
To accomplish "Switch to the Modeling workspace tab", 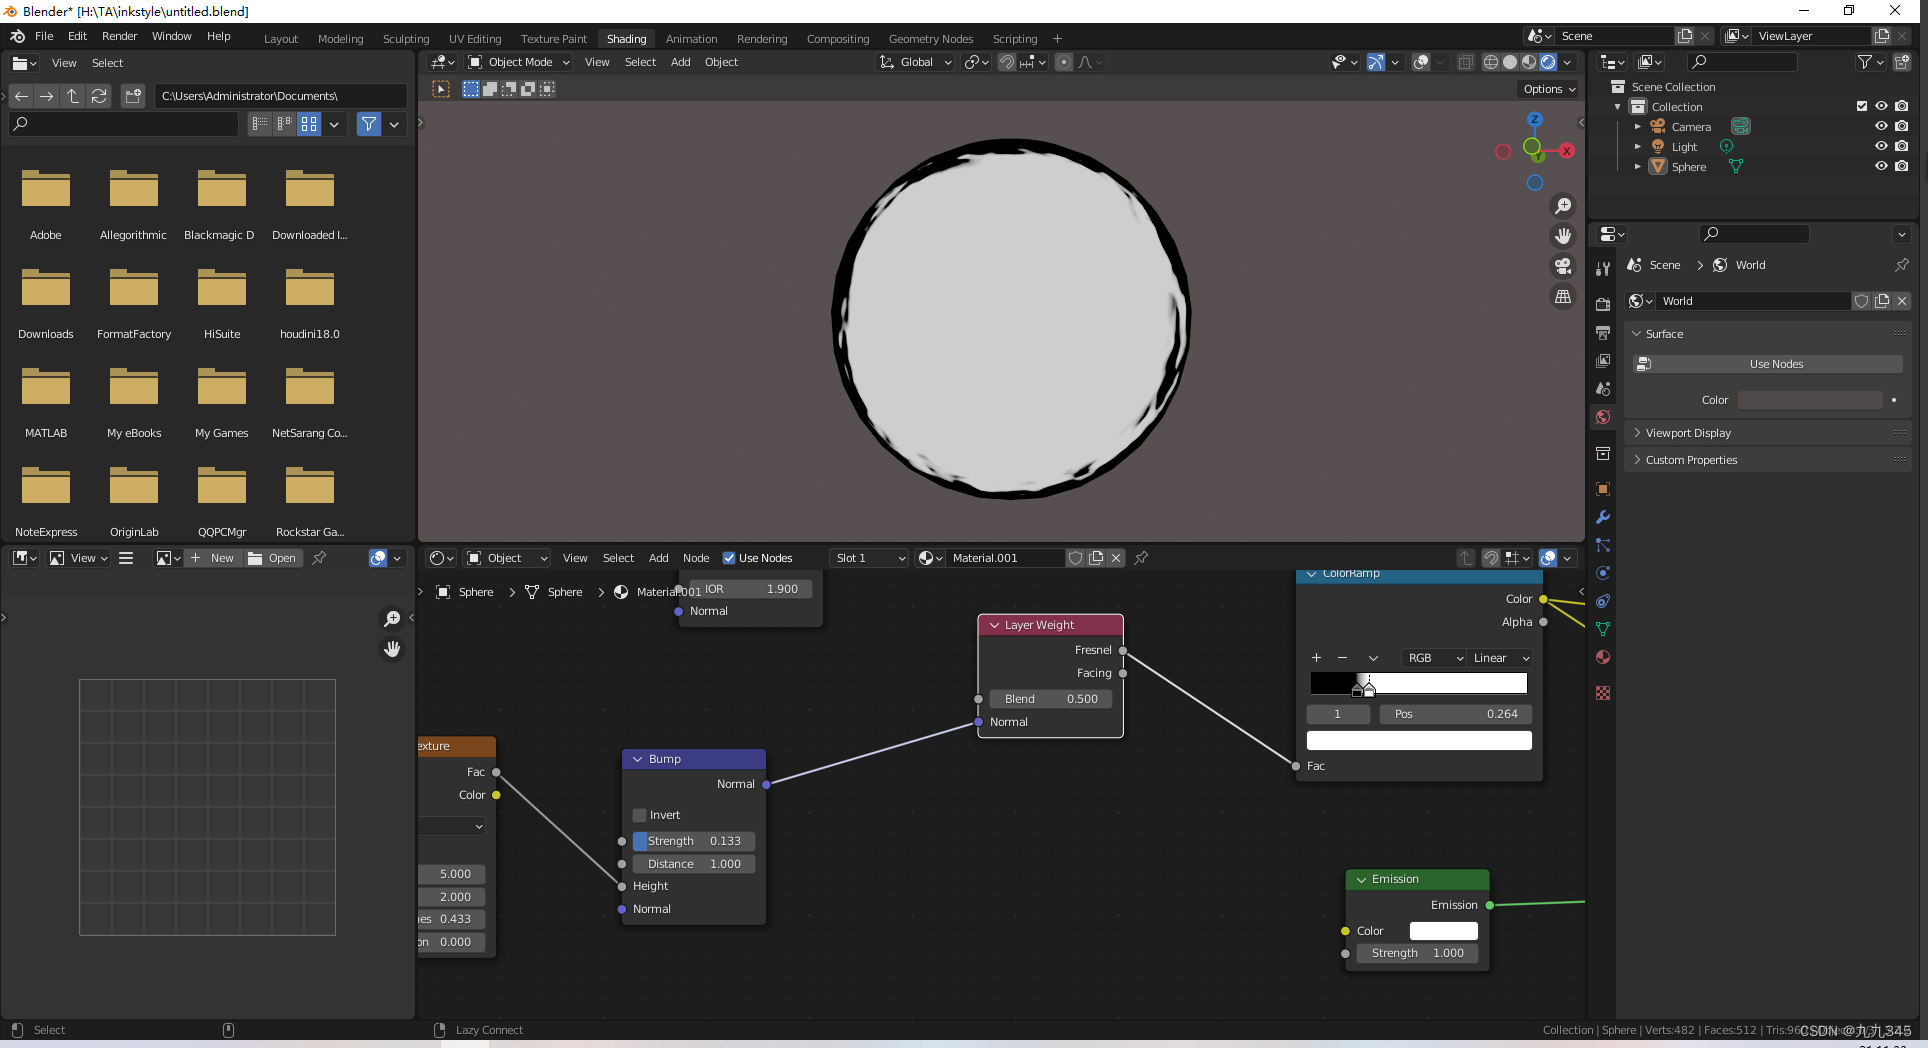I will click(x=340, y=39).
